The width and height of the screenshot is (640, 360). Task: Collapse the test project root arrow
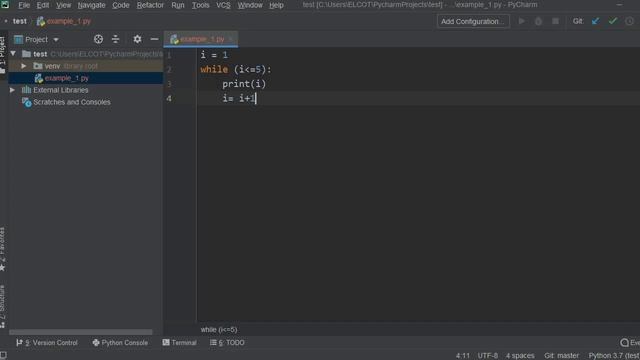(x=13, y=54)
